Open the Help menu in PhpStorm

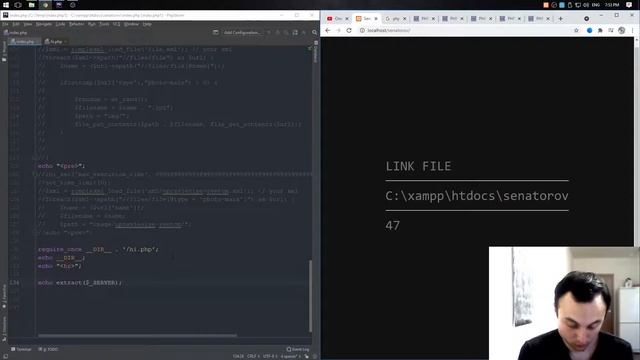click(147, 24)
